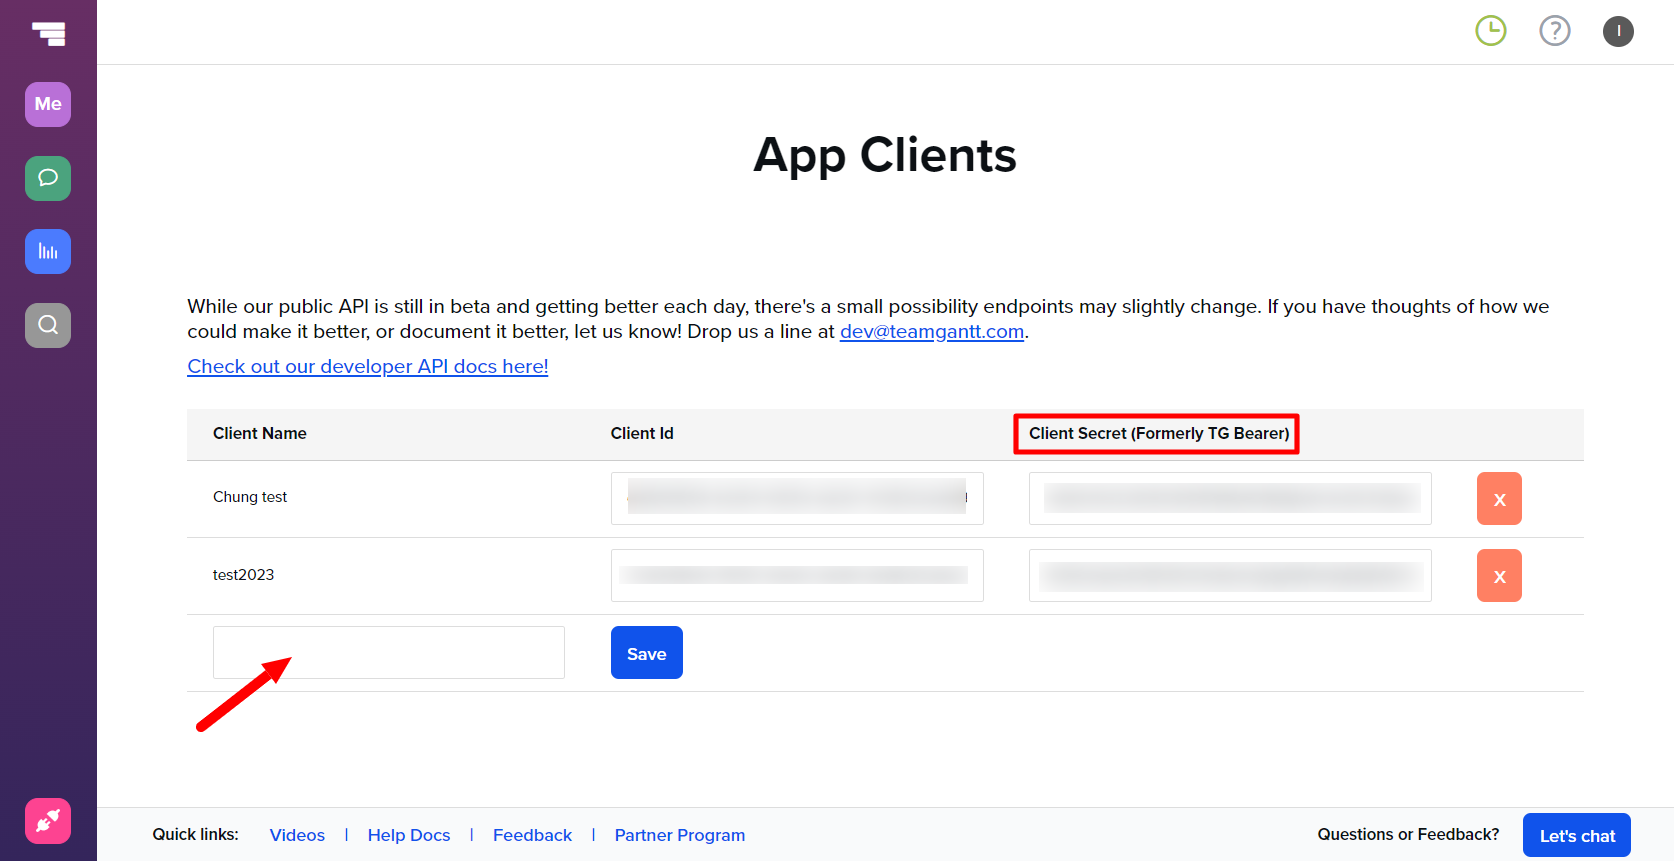This screenshot has width=1674, height=861.
Task: Open the user profile avatar icon
Action: coord(1618,31)
